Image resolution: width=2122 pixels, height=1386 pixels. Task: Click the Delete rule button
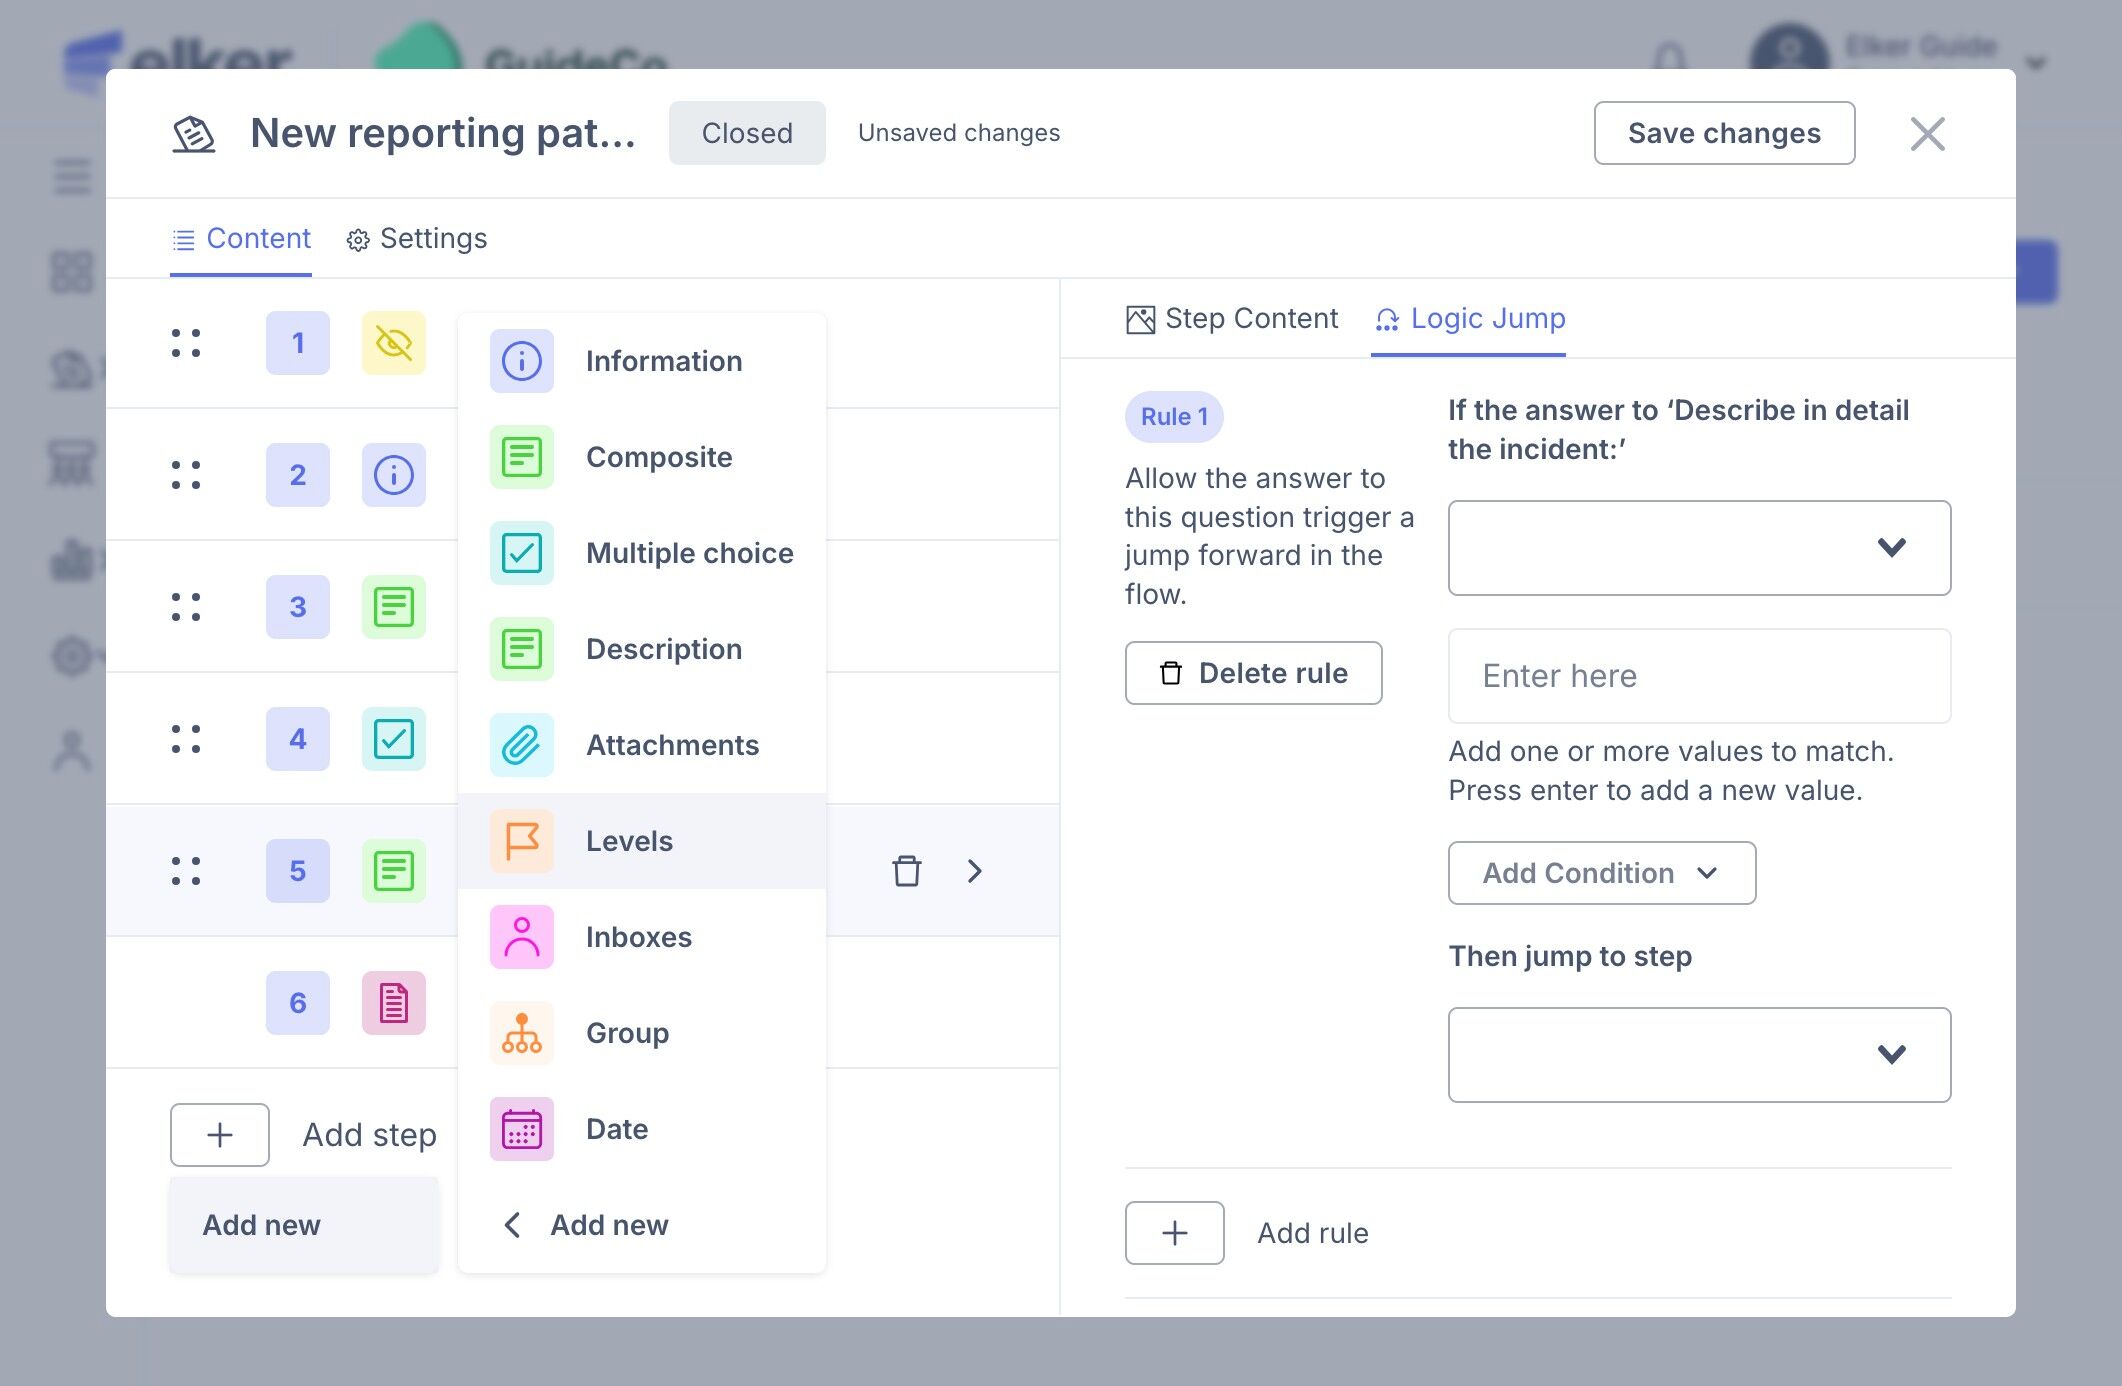[1253, 673]
